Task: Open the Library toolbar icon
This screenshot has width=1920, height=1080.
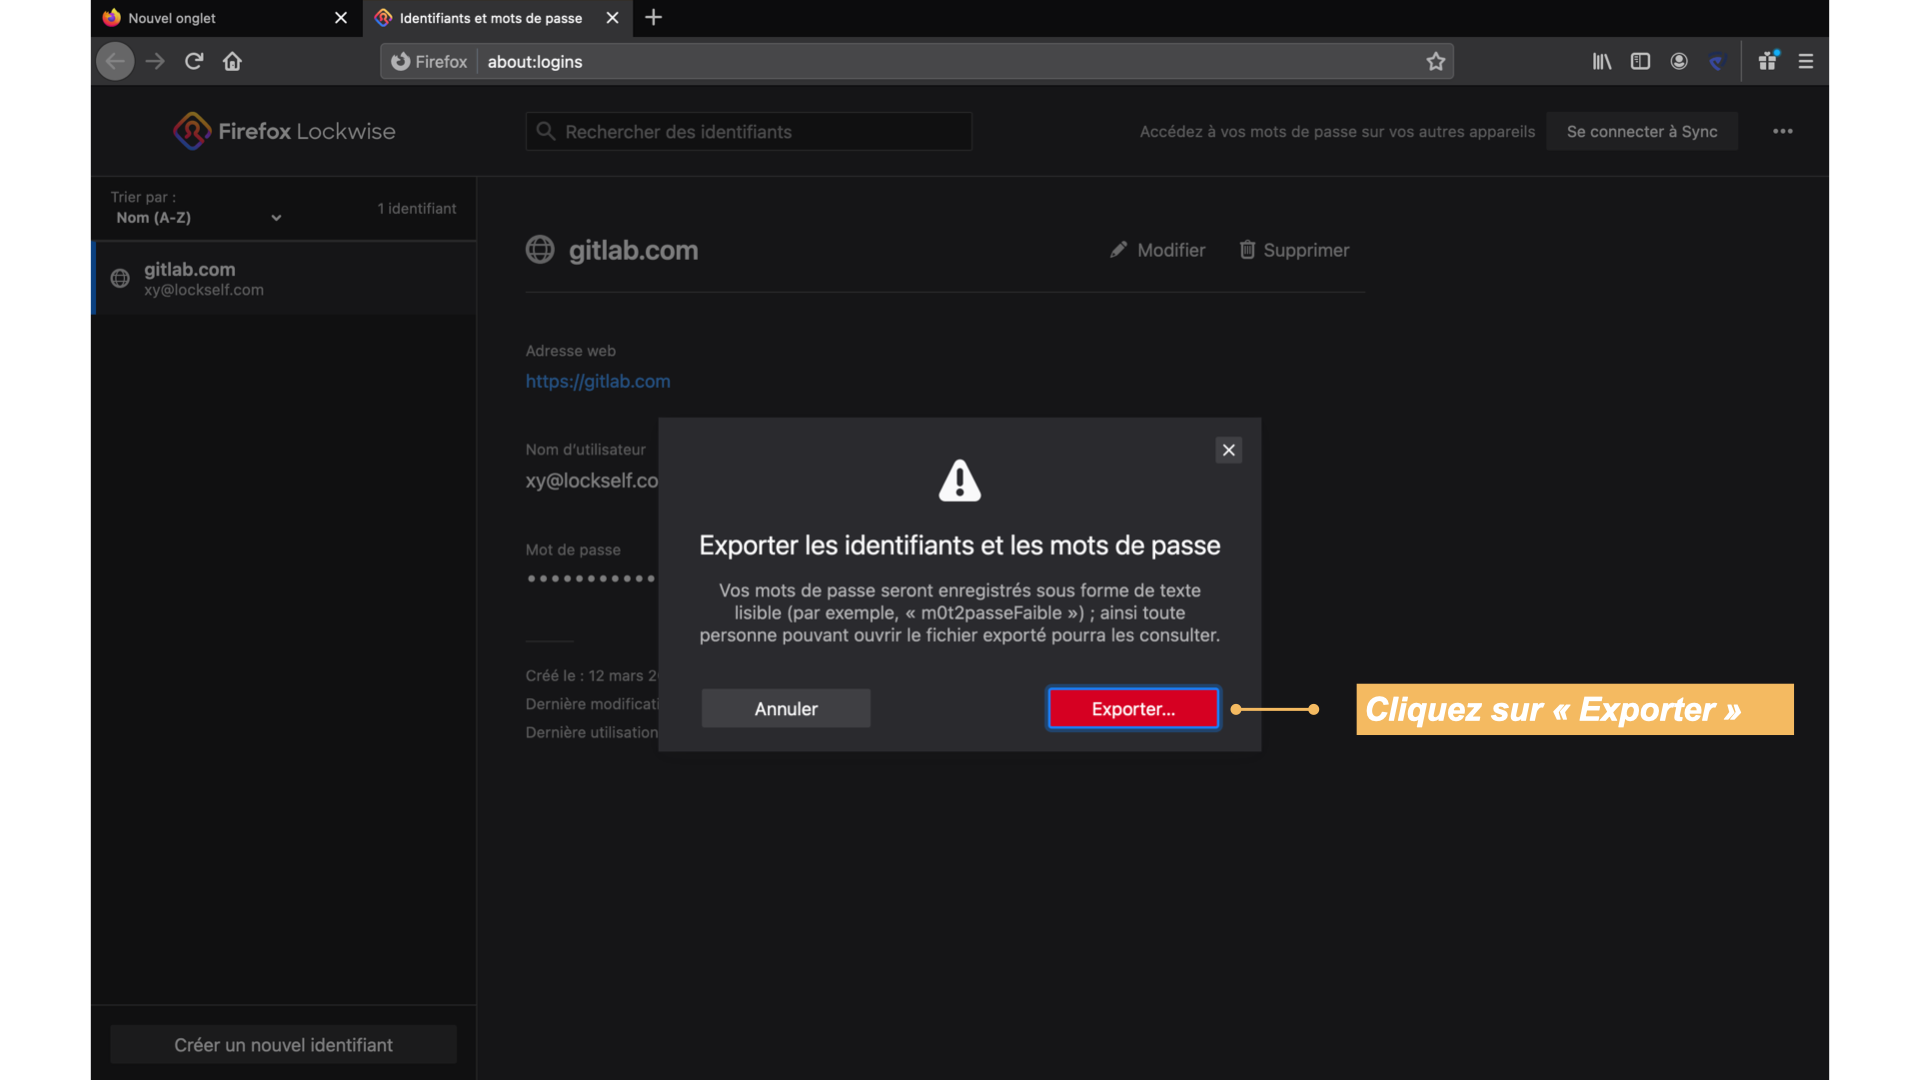Action: [1602, 61]
